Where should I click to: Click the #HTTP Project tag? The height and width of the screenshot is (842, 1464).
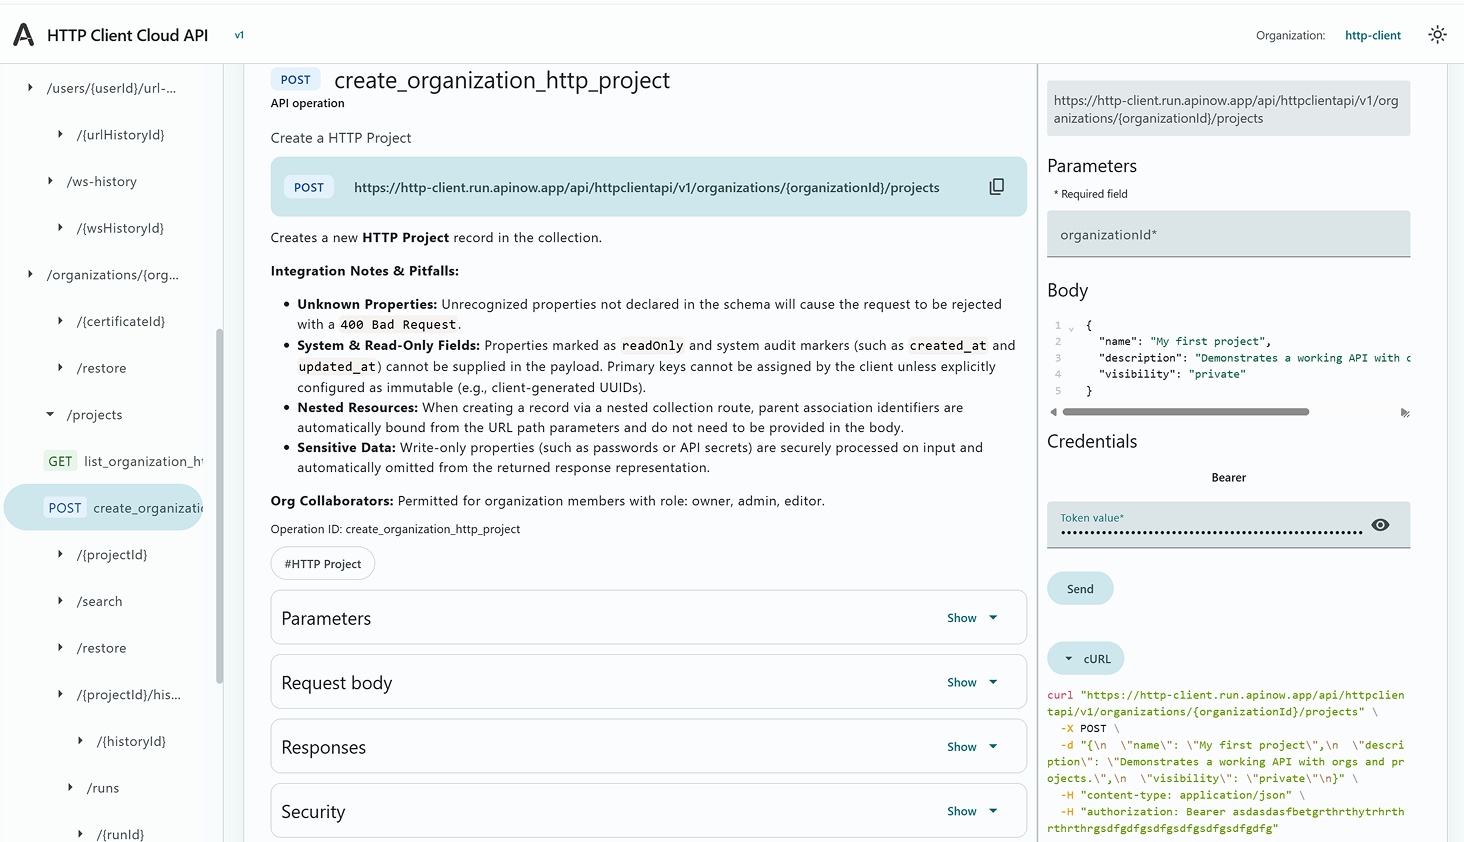coord(323,564)
